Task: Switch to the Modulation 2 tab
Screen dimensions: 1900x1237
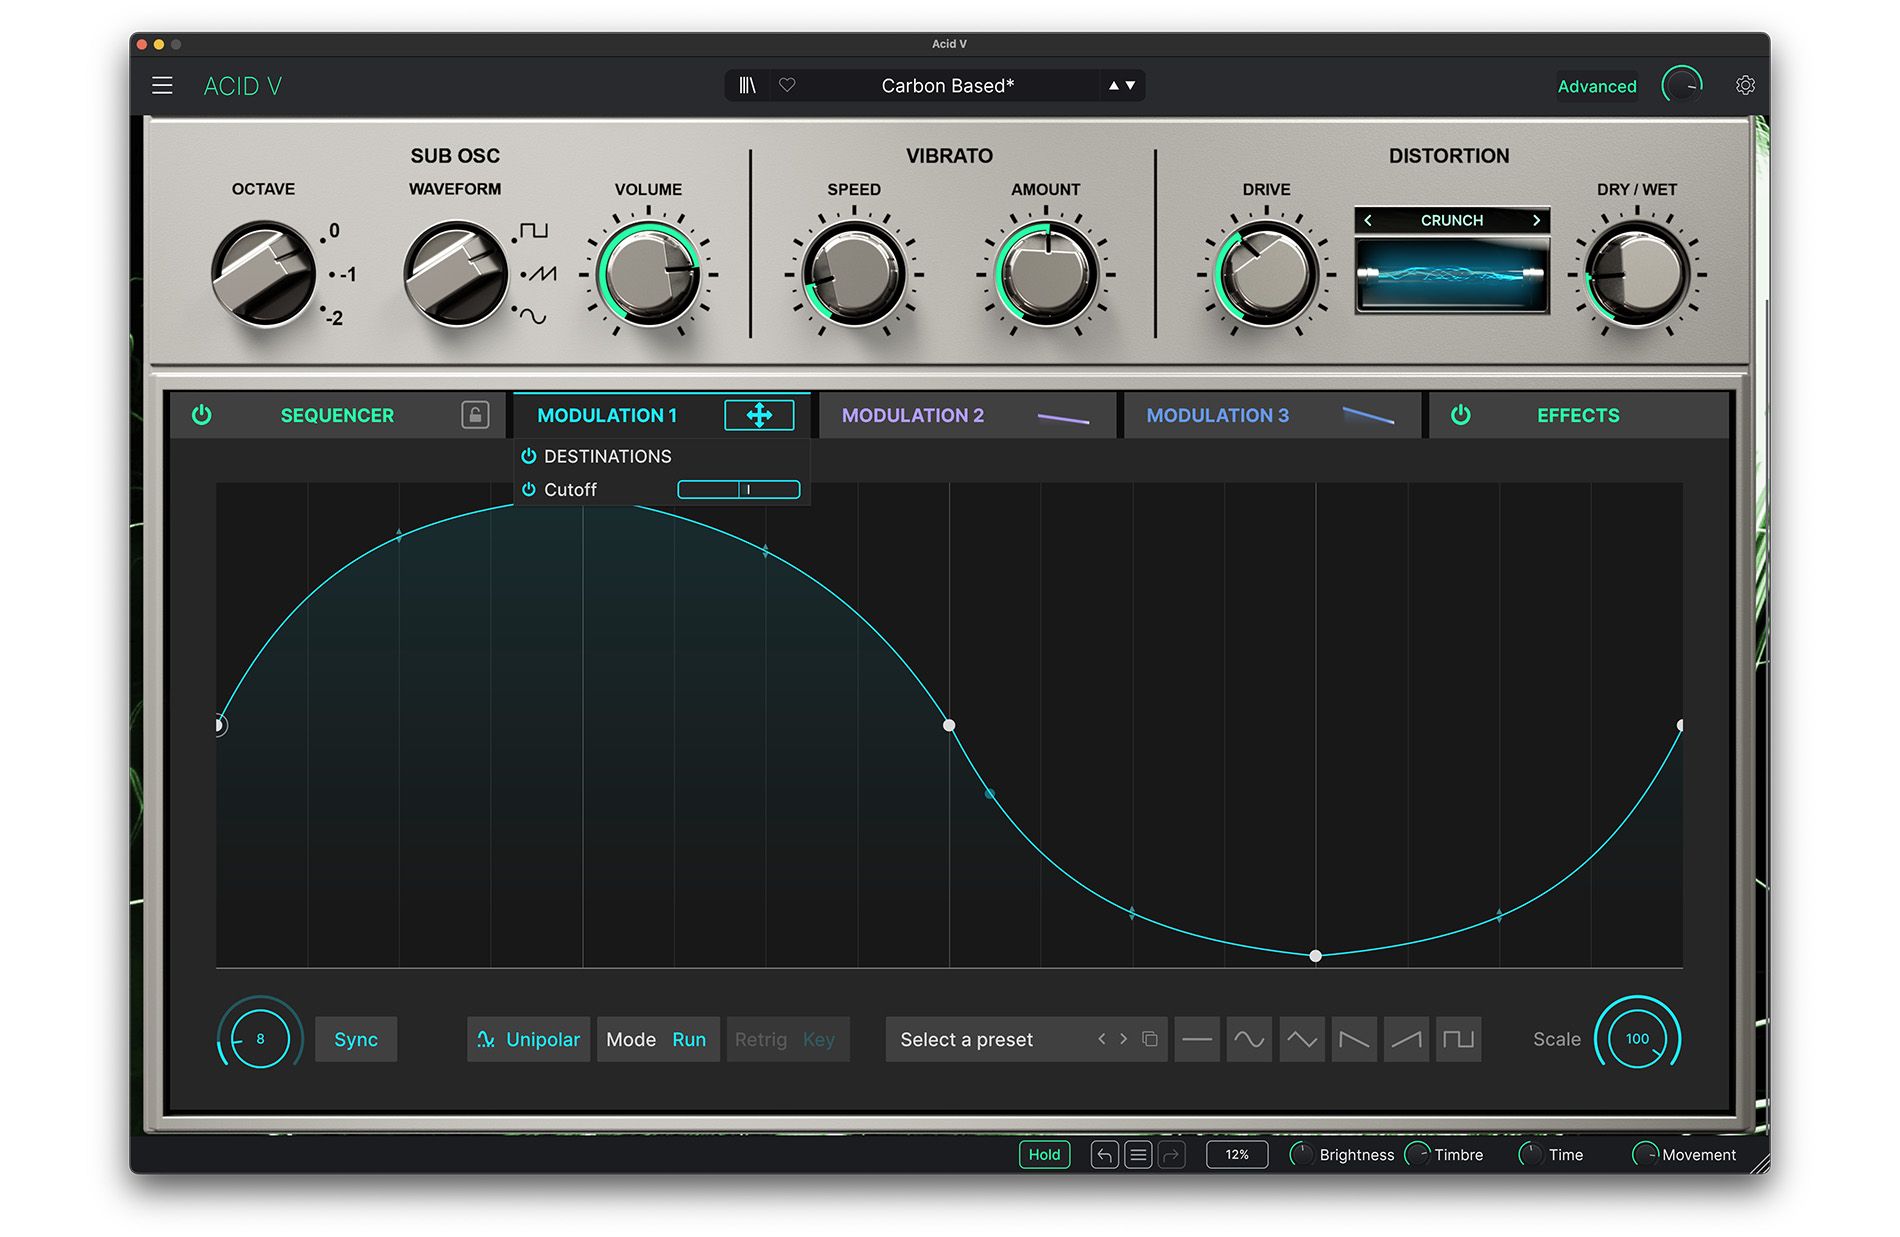Action: point(912,415)
